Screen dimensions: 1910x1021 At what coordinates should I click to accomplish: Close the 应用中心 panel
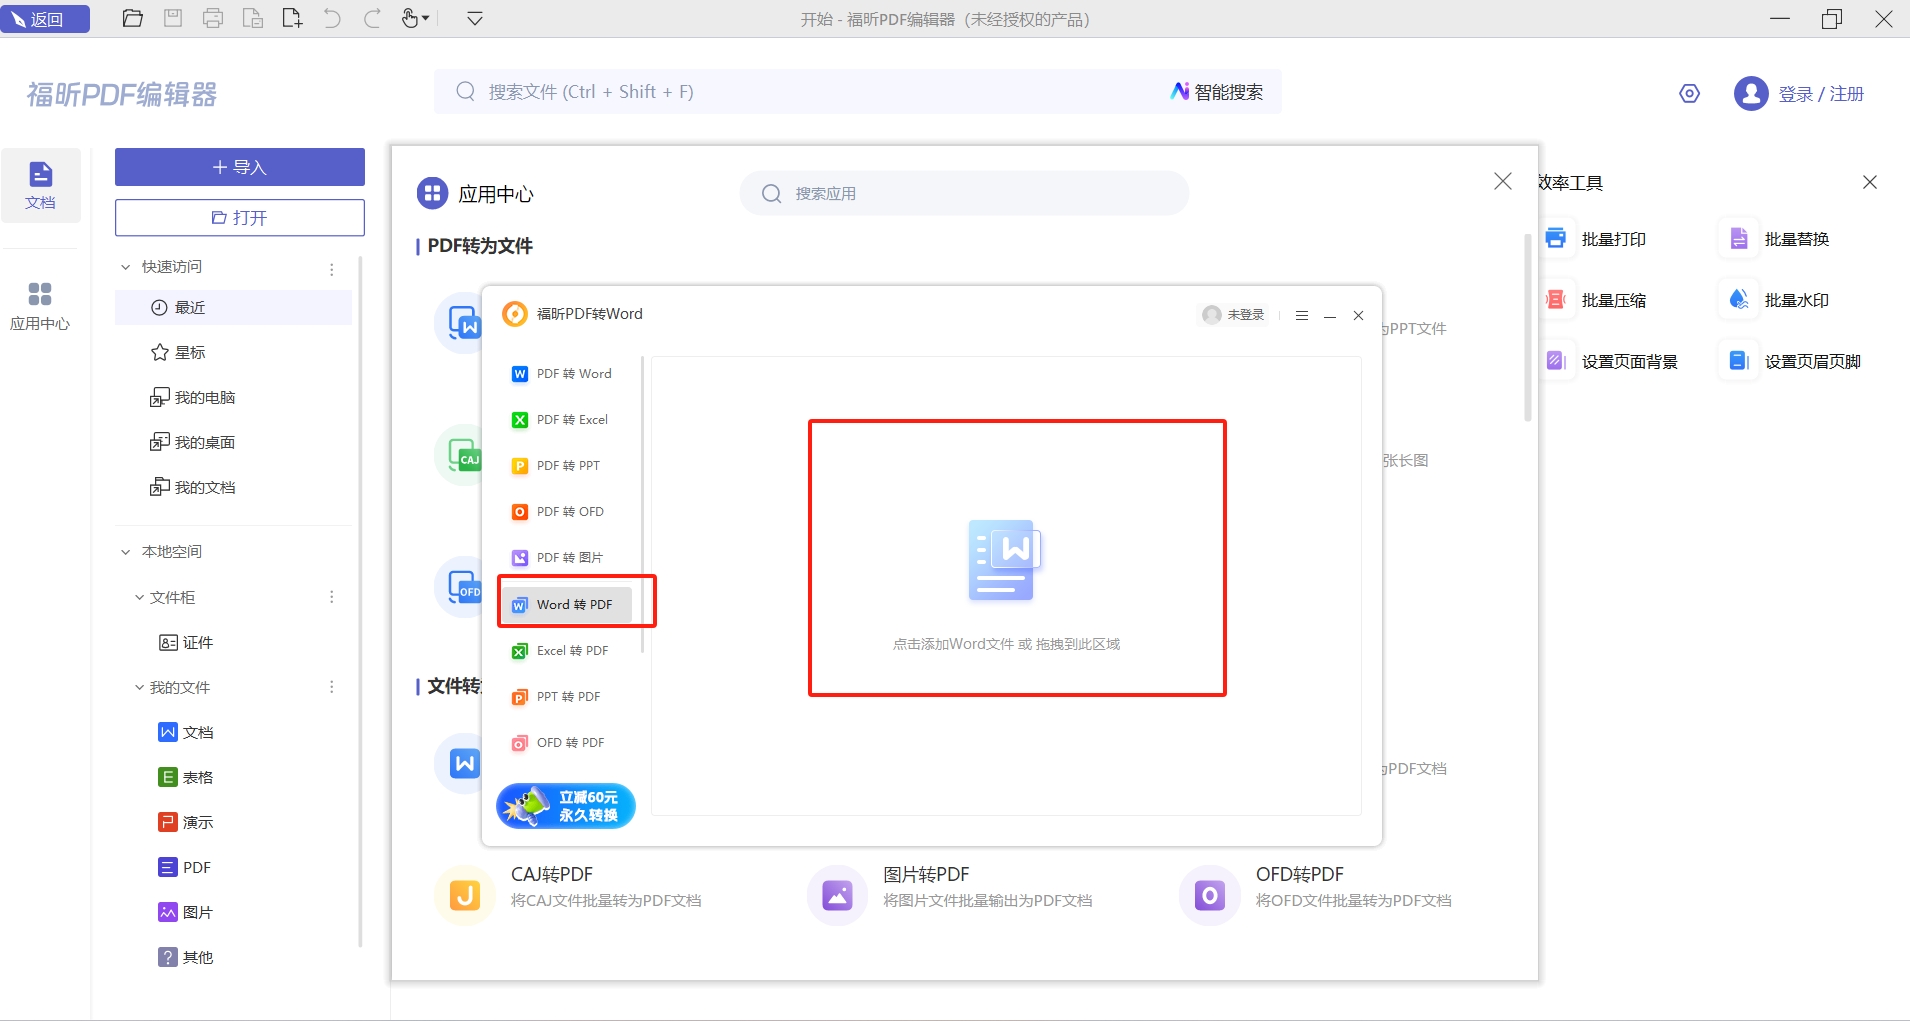pos(1502,181)
